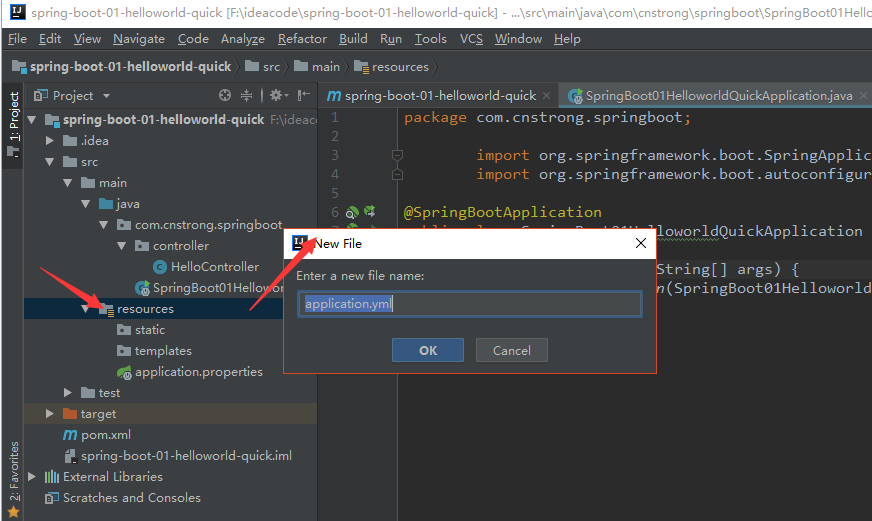Click the orange target folder icon

click(70, 414)
